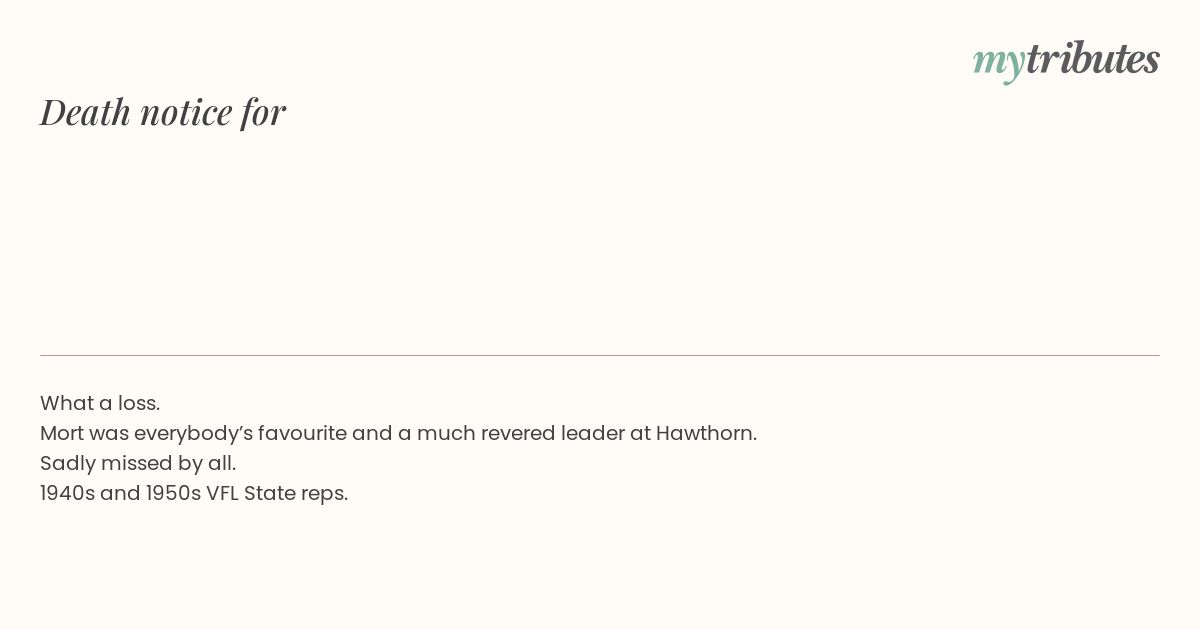1200x630 pixels.
Task: Click the green "my" in the logo
Action: tap(999, 64)
